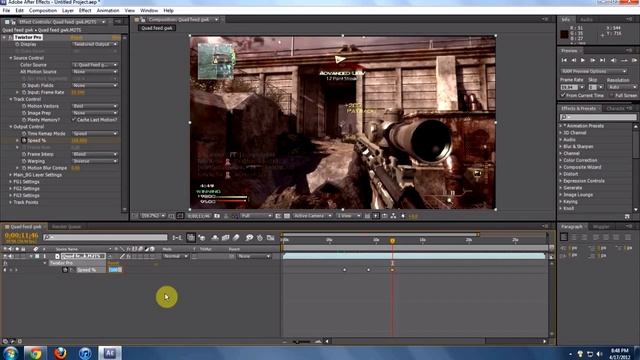Image resolution: width=640 pixels, height=360 pixels.
Task: Open Google Chrome from the taskbar
Action: 35,353
